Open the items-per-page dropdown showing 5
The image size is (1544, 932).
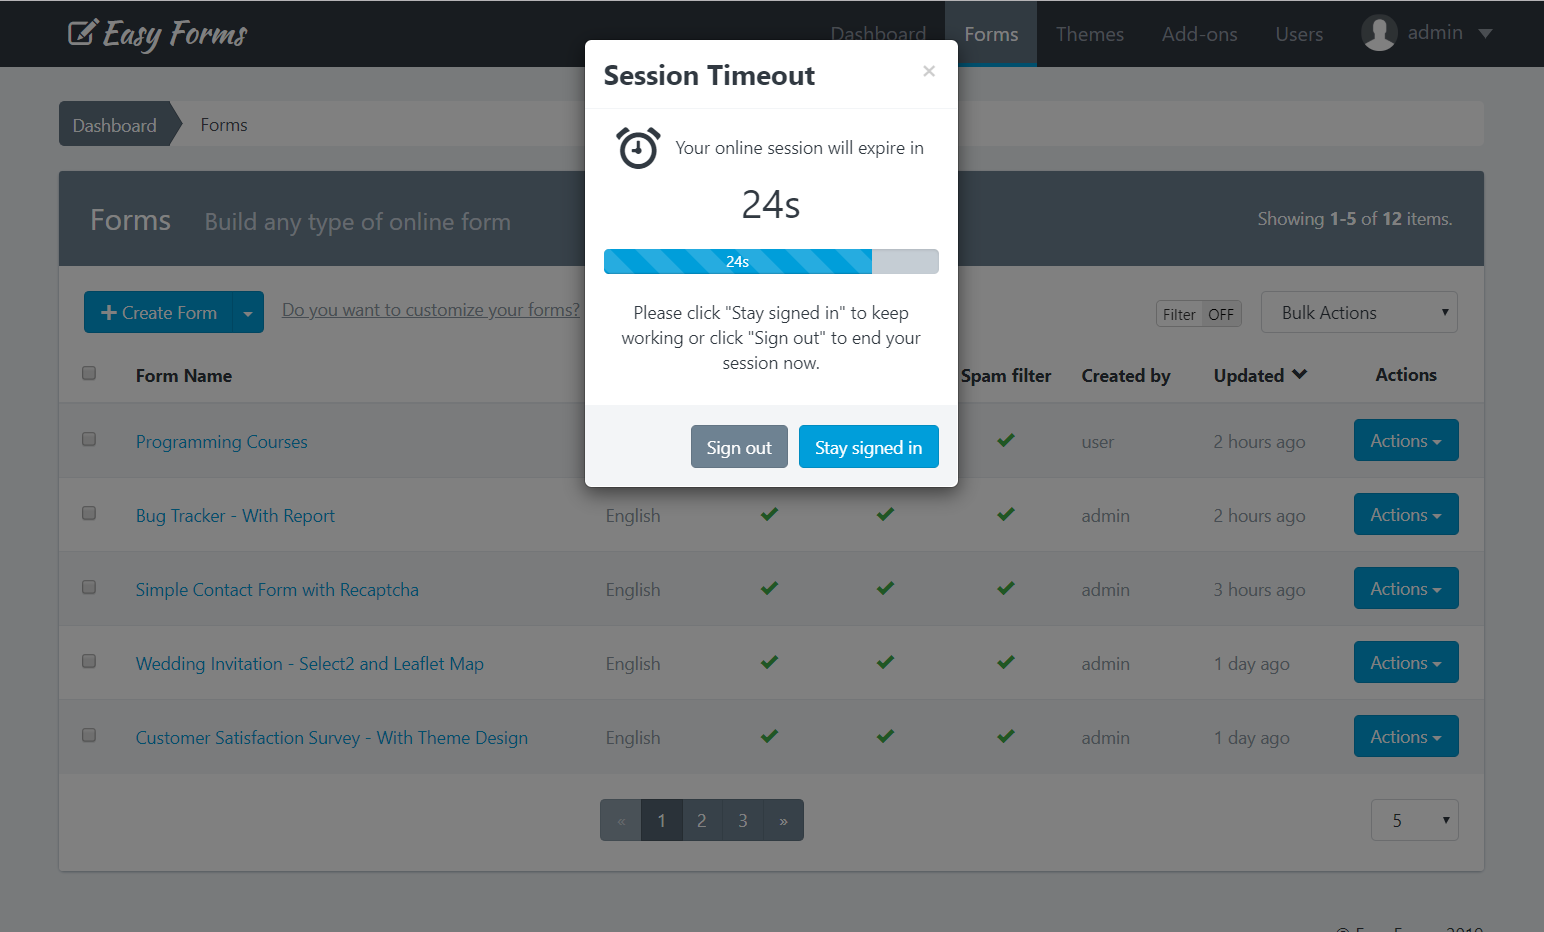coord(1414,819)
